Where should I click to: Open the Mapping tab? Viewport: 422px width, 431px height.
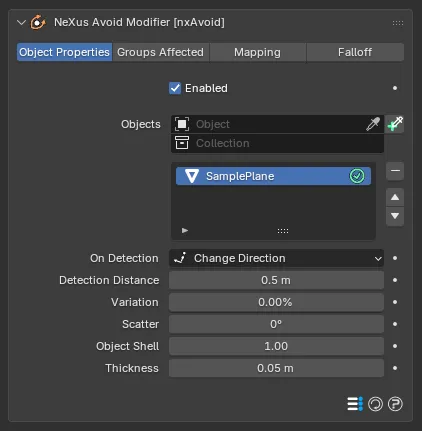pos(257,52)
